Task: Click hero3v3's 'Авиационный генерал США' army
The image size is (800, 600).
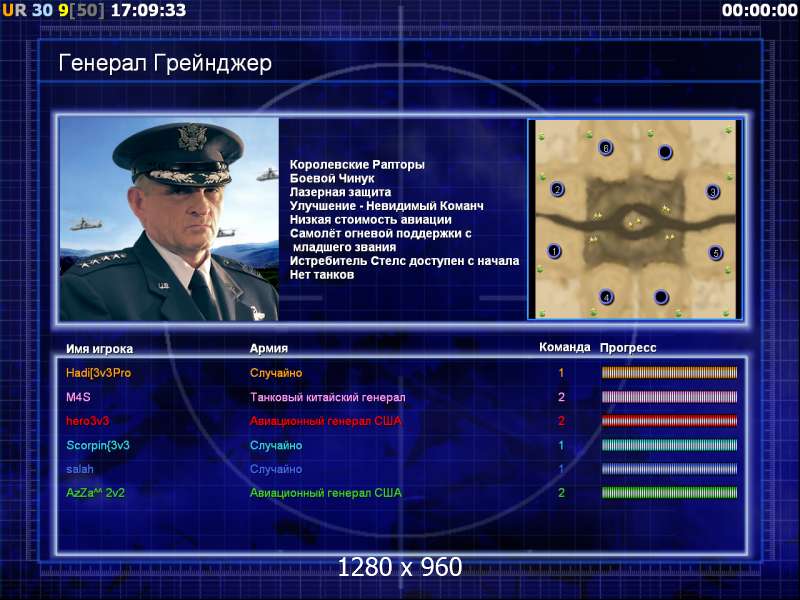Action: pyautogui.click(x=326, y=421)
